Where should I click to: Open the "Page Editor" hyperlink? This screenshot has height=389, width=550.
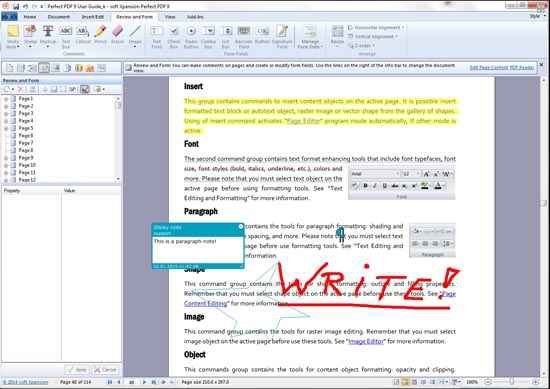pos(303,121)
